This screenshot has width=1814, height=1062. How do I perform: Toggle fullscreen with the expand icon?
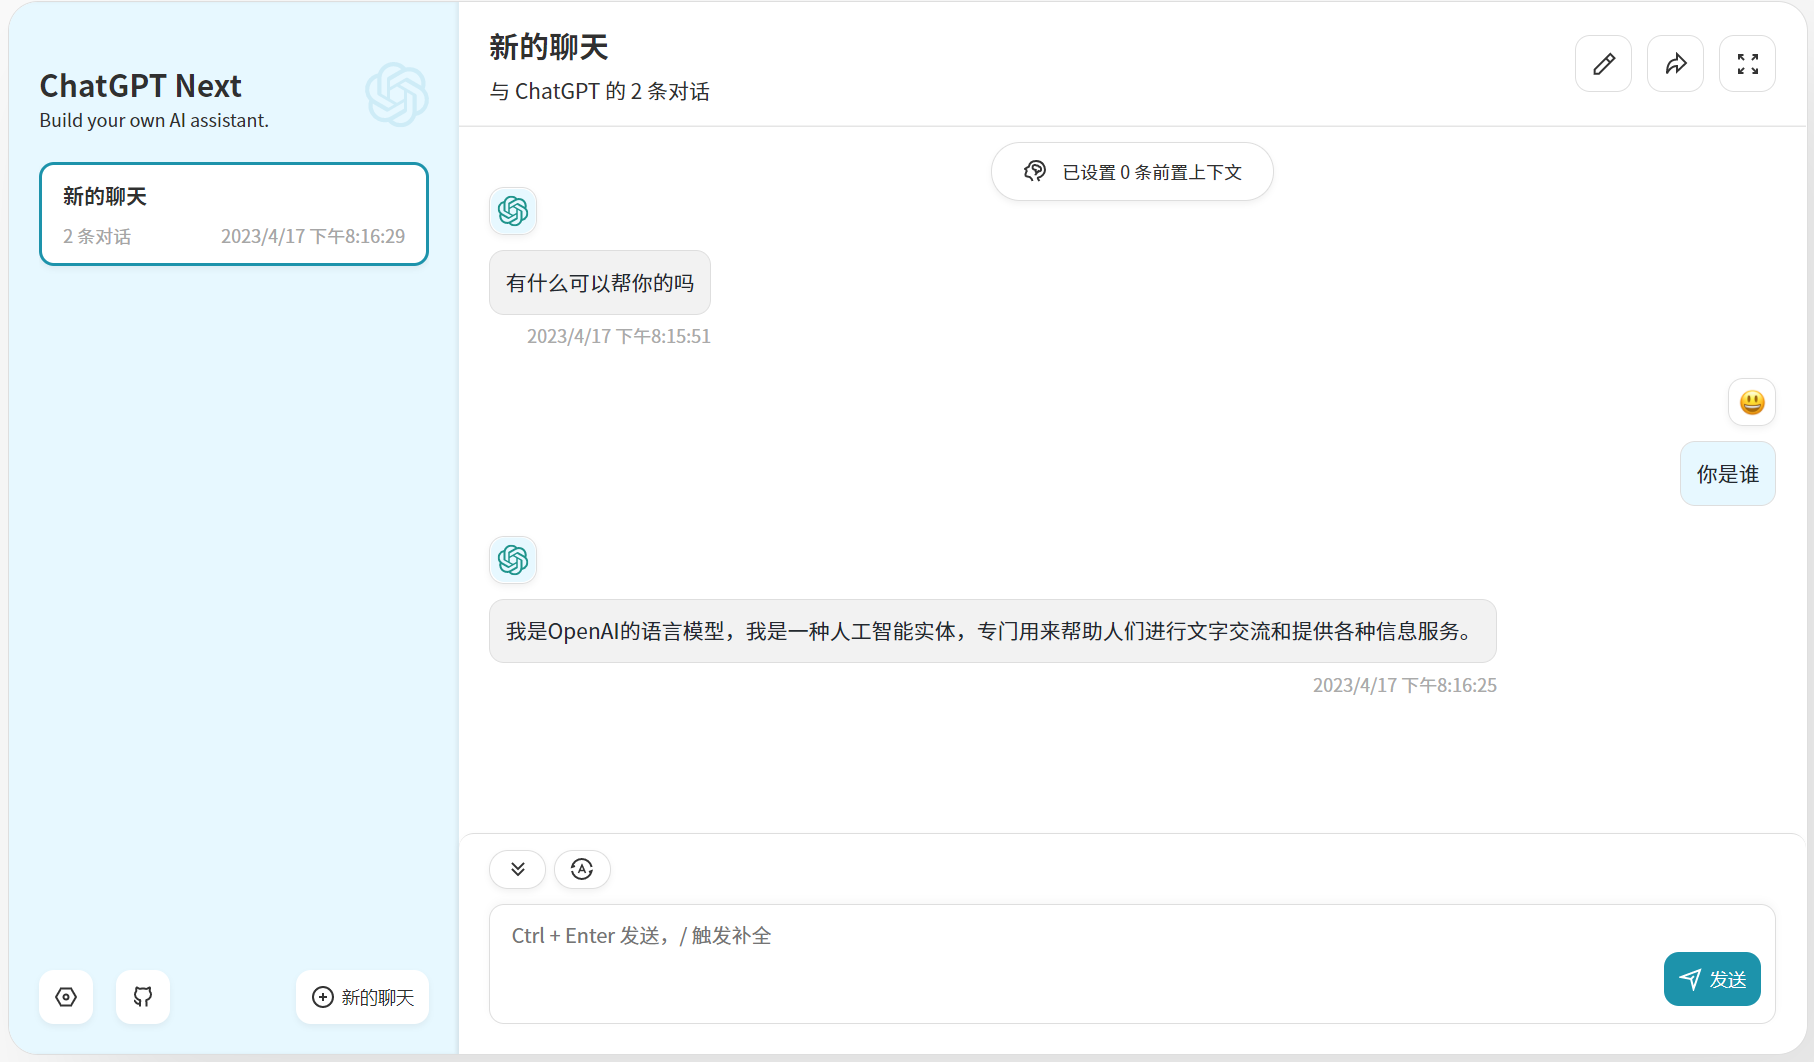coord(1747,64)
